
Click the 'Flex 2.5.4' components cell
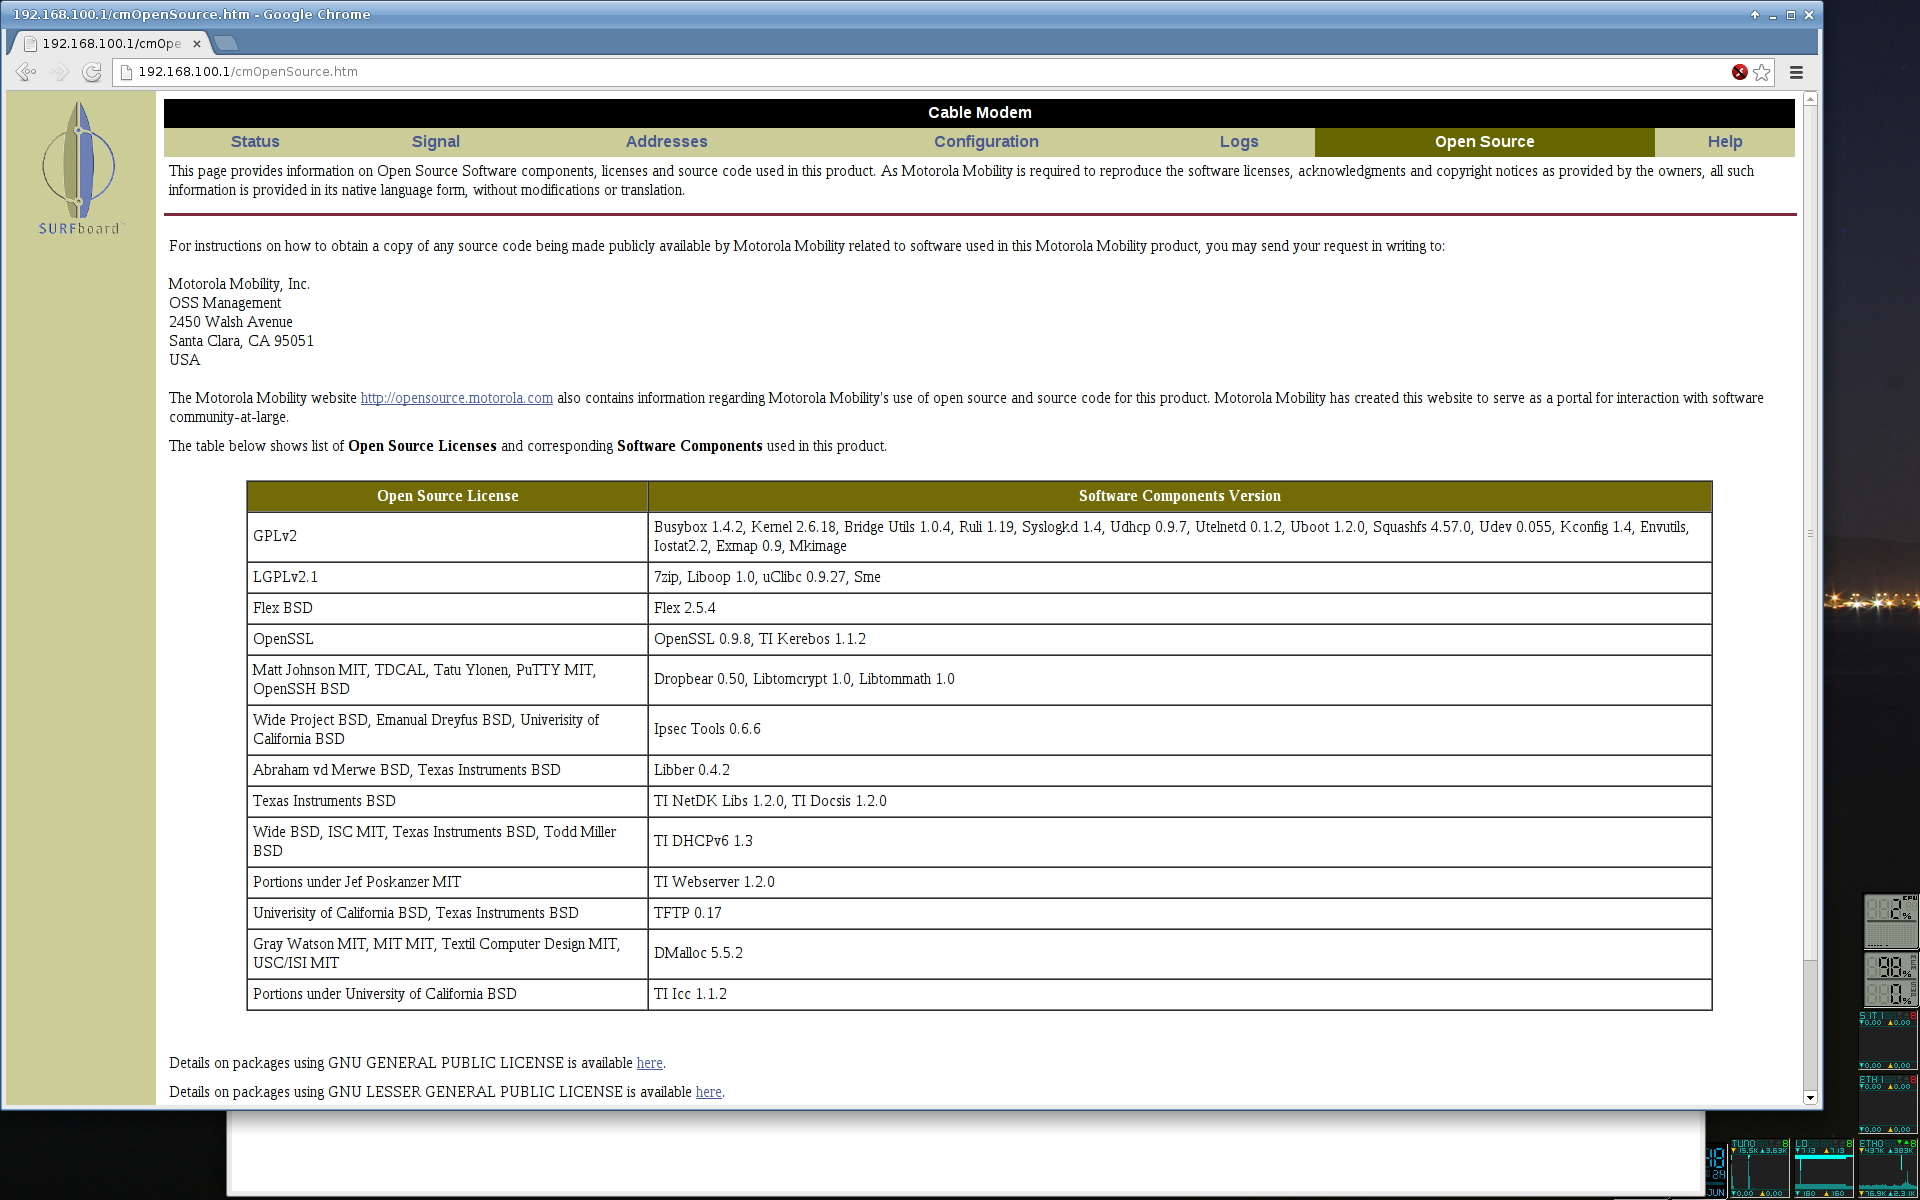tap(1180, 608)
